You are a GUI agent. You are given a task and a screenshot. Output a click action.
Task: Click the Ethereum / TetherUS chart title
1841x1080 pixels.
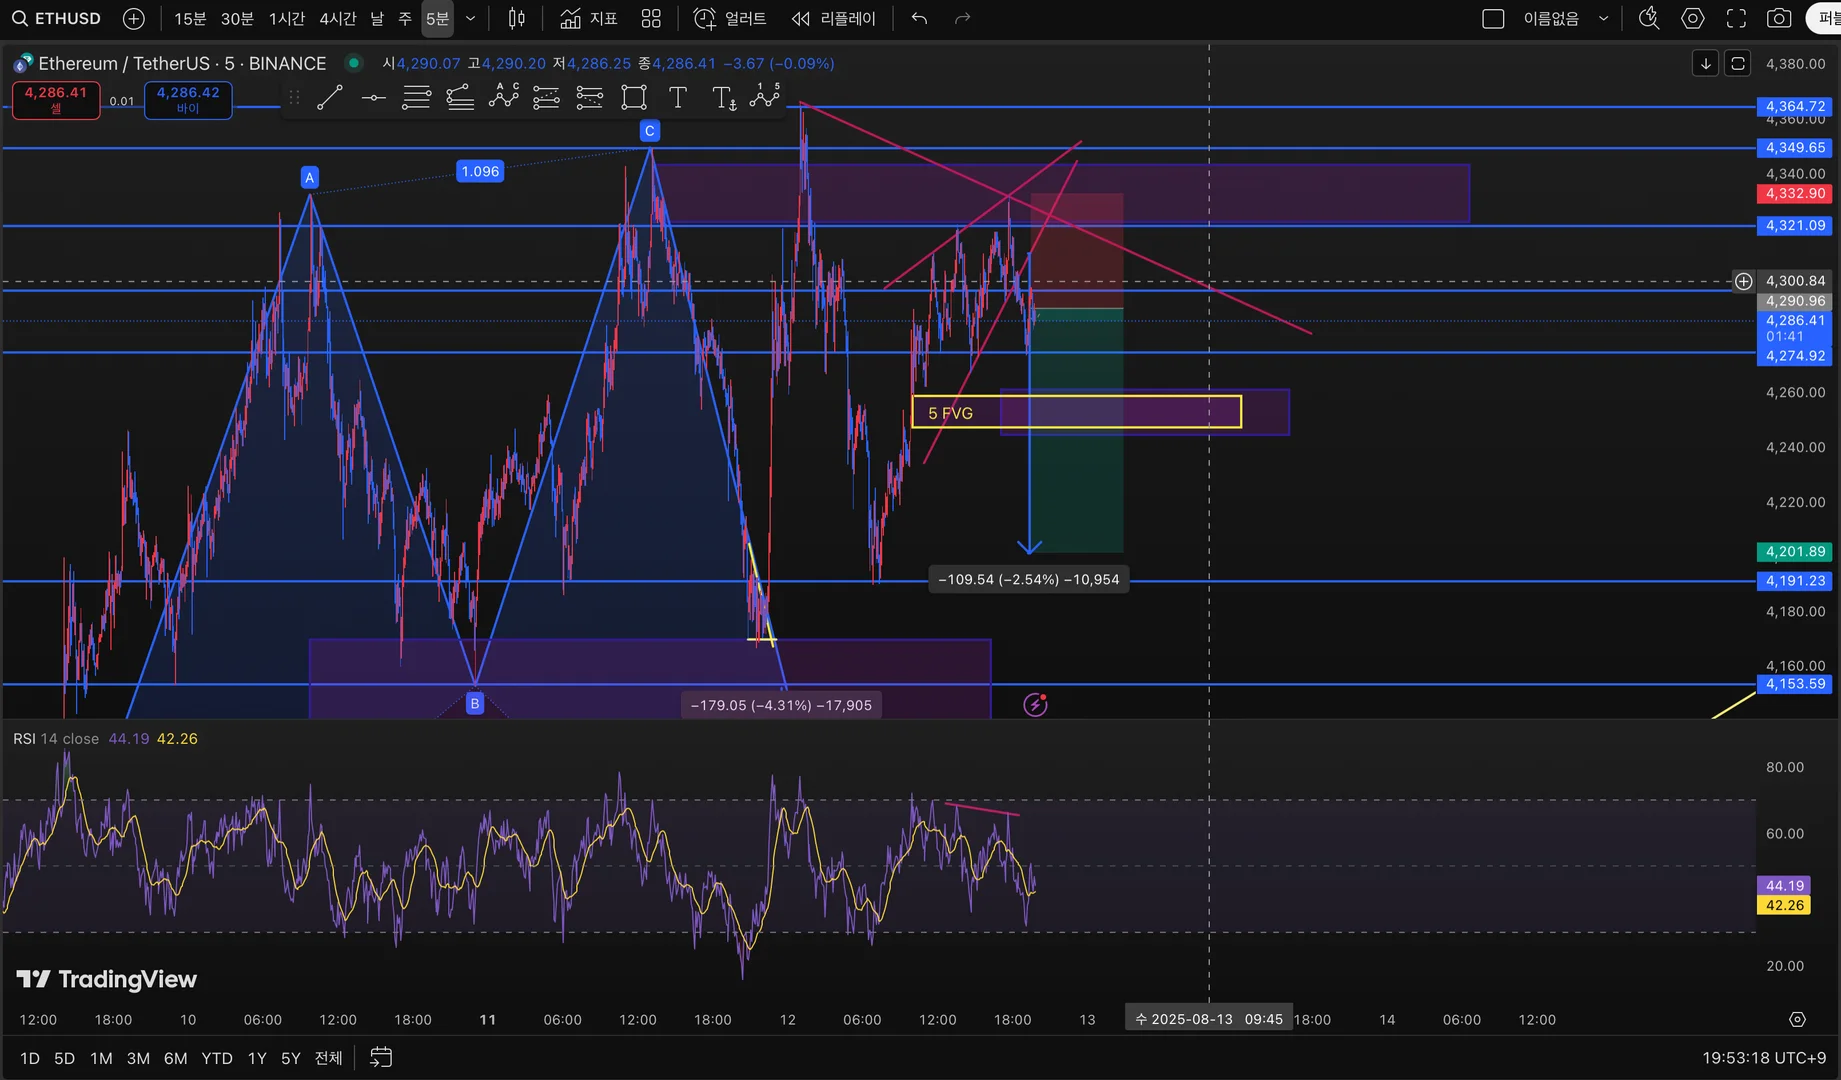click(x=182, y=63)
